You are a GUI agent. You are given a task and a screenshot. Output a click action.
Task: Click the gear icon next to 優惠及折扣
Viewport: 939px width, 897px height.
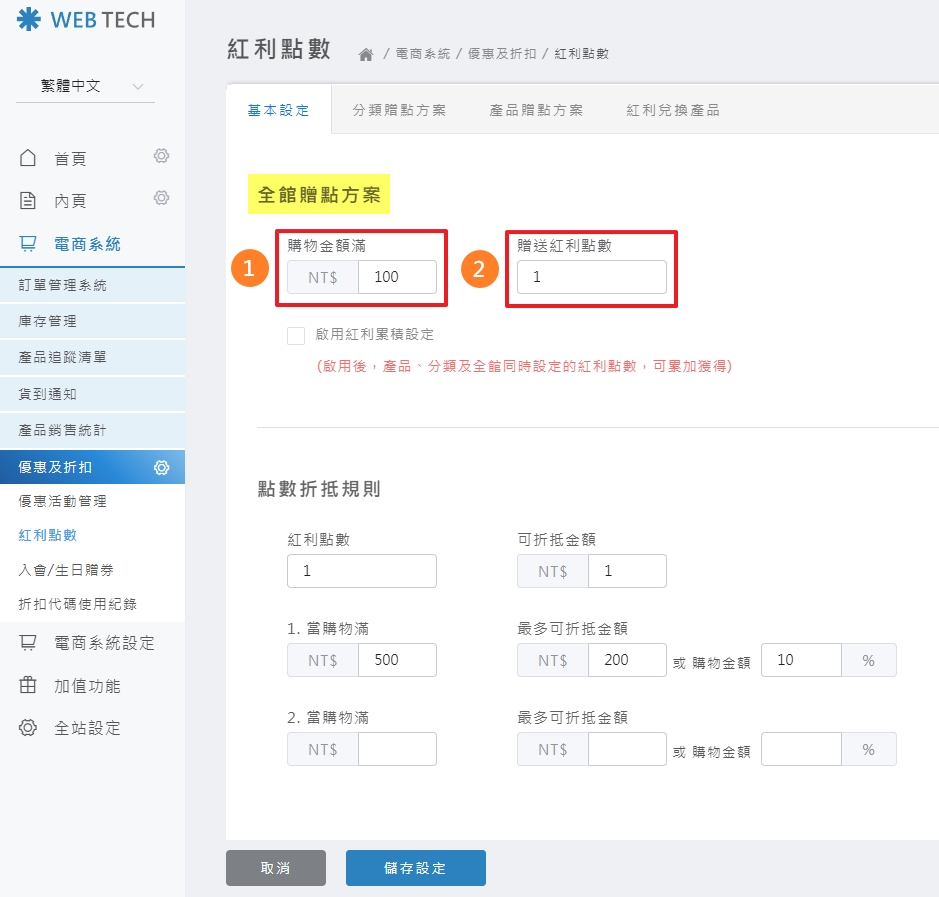tap(161, 466)
